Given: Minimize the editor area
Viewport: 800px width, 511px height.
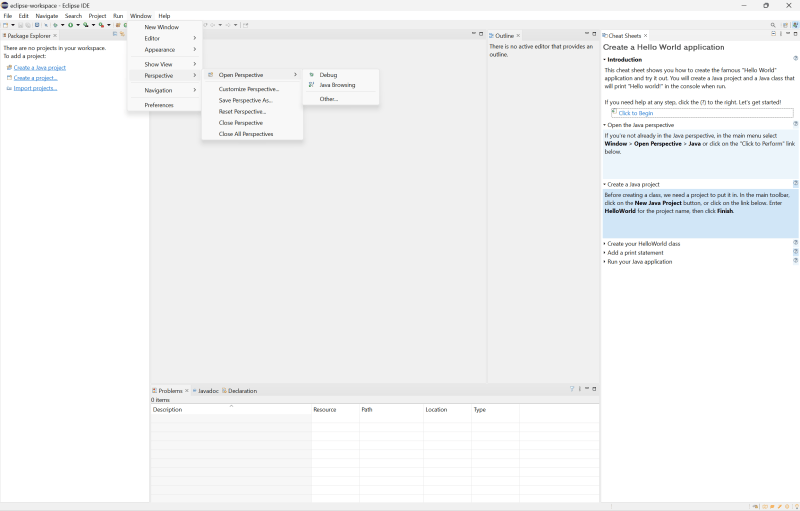Looking at the screenshot, I should pos(473,34).
